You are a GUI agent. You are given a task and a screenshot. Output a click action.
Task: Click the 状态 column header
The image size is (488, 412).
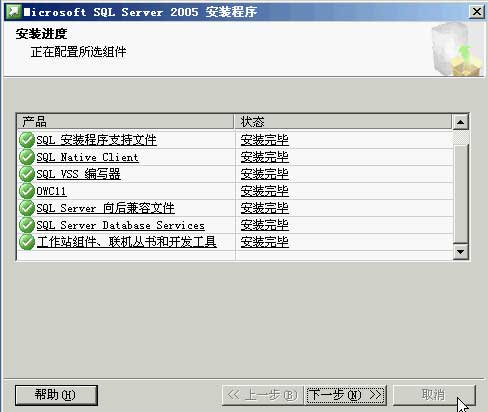[x=343, y=121]
